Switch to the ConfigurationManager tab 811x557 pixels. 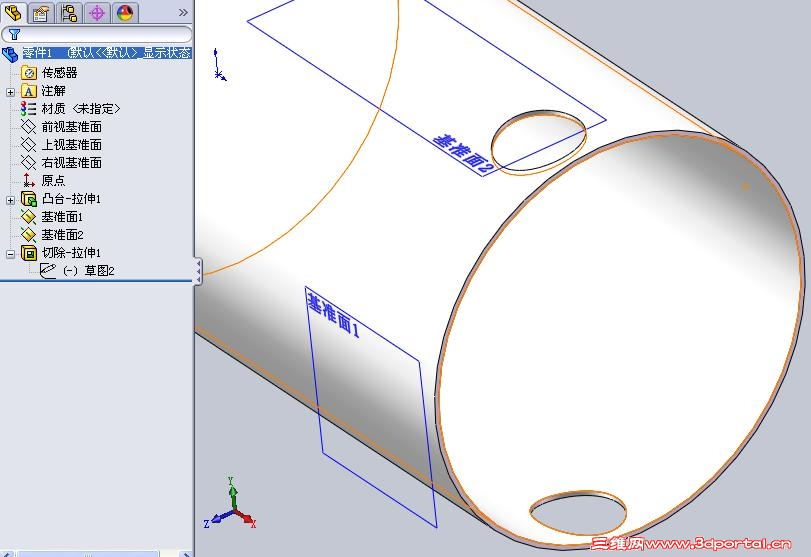click(69, 13)
